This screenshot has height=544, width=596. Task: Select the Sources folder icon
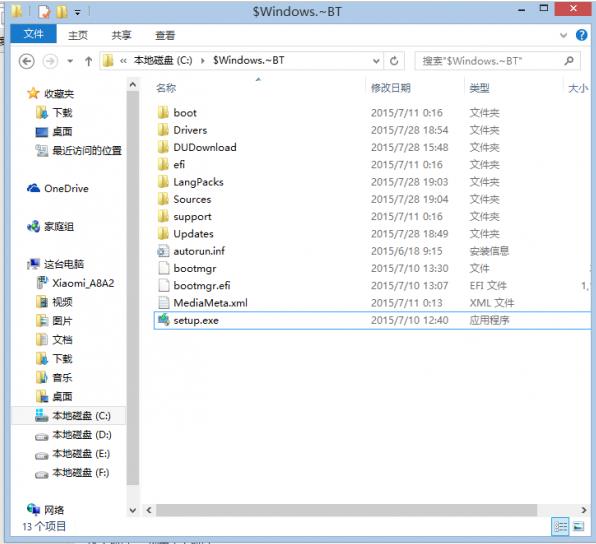[163, 199]
